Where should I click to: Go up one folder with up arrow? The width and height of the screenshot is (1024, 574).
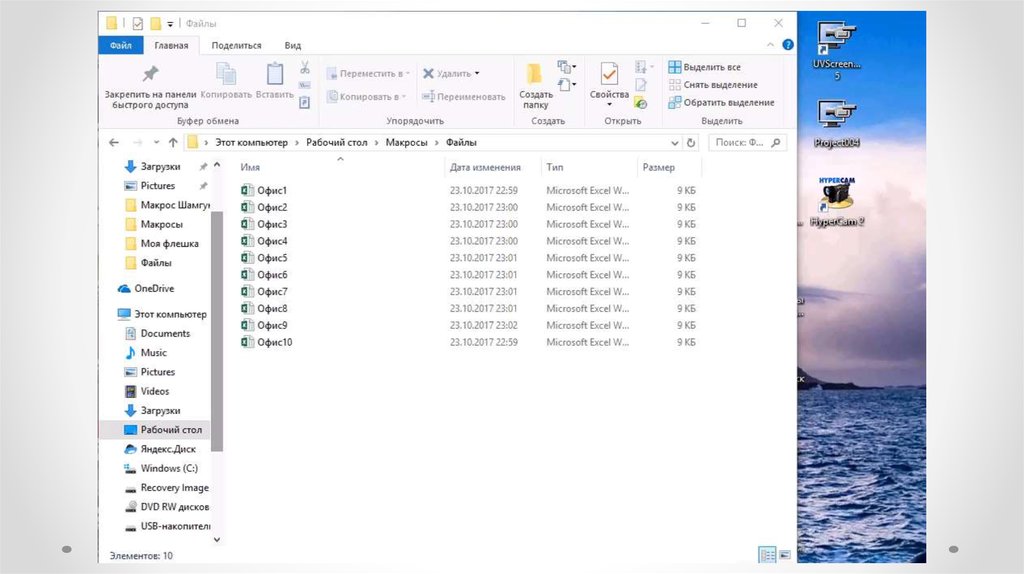[x=173, y=143]
